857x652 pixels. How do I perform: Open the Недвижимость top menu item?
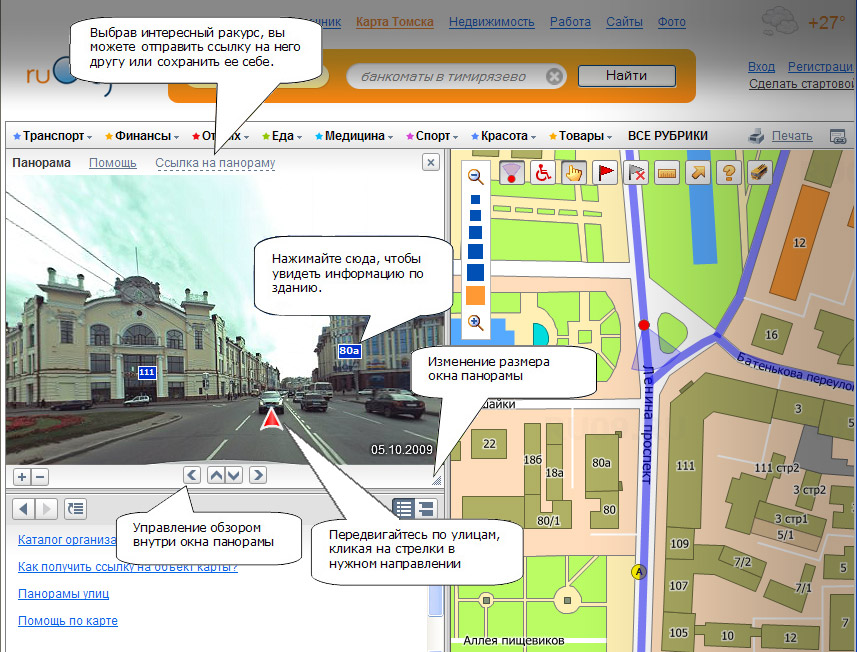[x=491, y=21]
